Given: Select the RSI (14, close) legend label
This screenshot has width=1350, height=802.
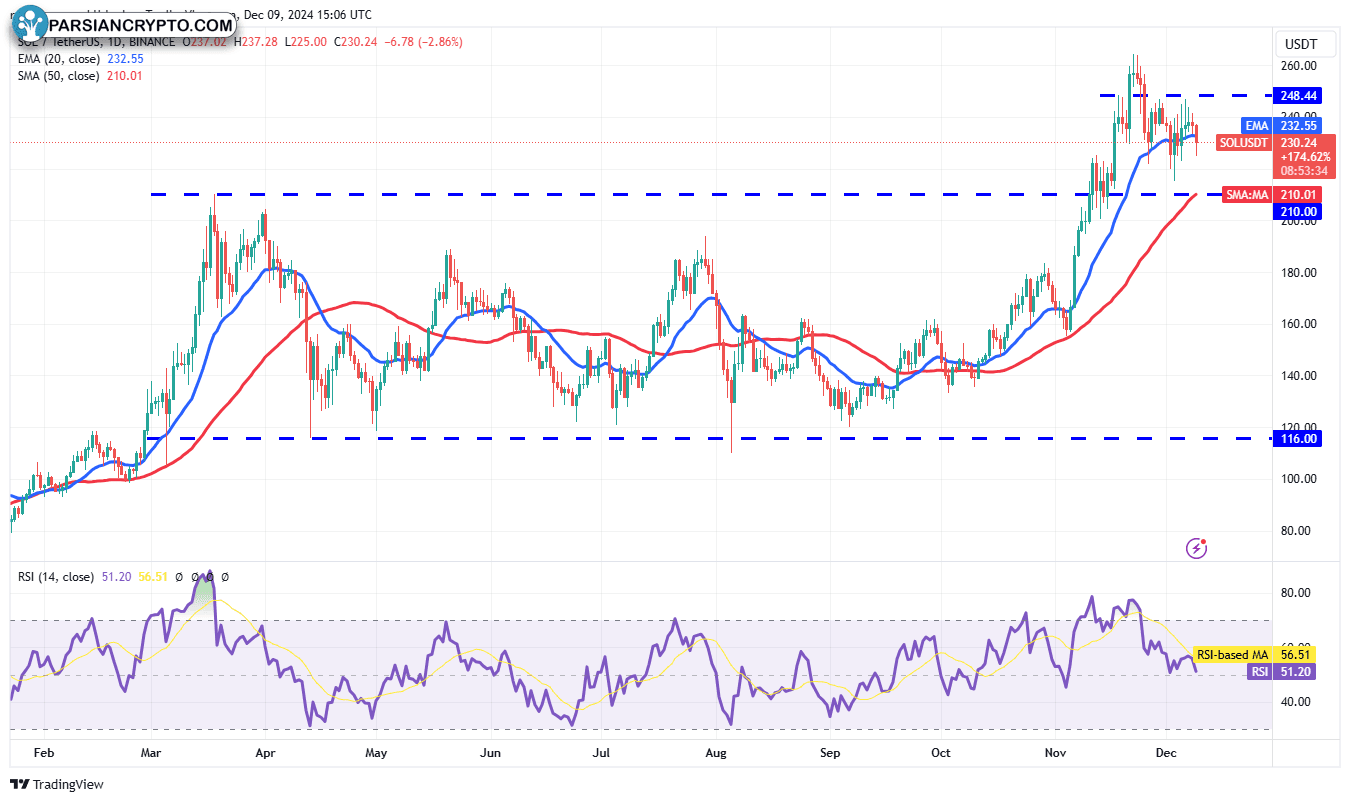Looking at the screenshot, I should (56, 577).
